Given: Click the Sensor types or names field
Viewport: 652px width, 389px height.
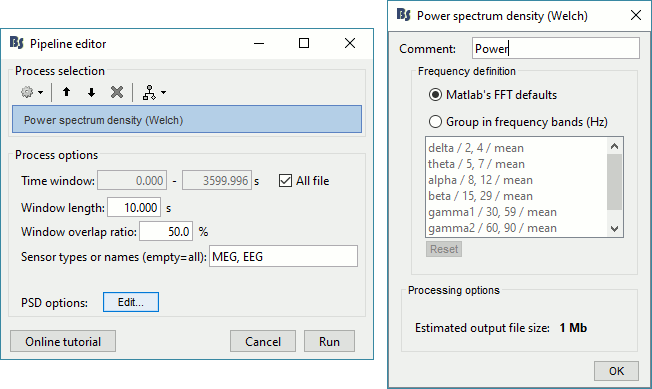Looking at the screenshot, I should tap(283, 256).
